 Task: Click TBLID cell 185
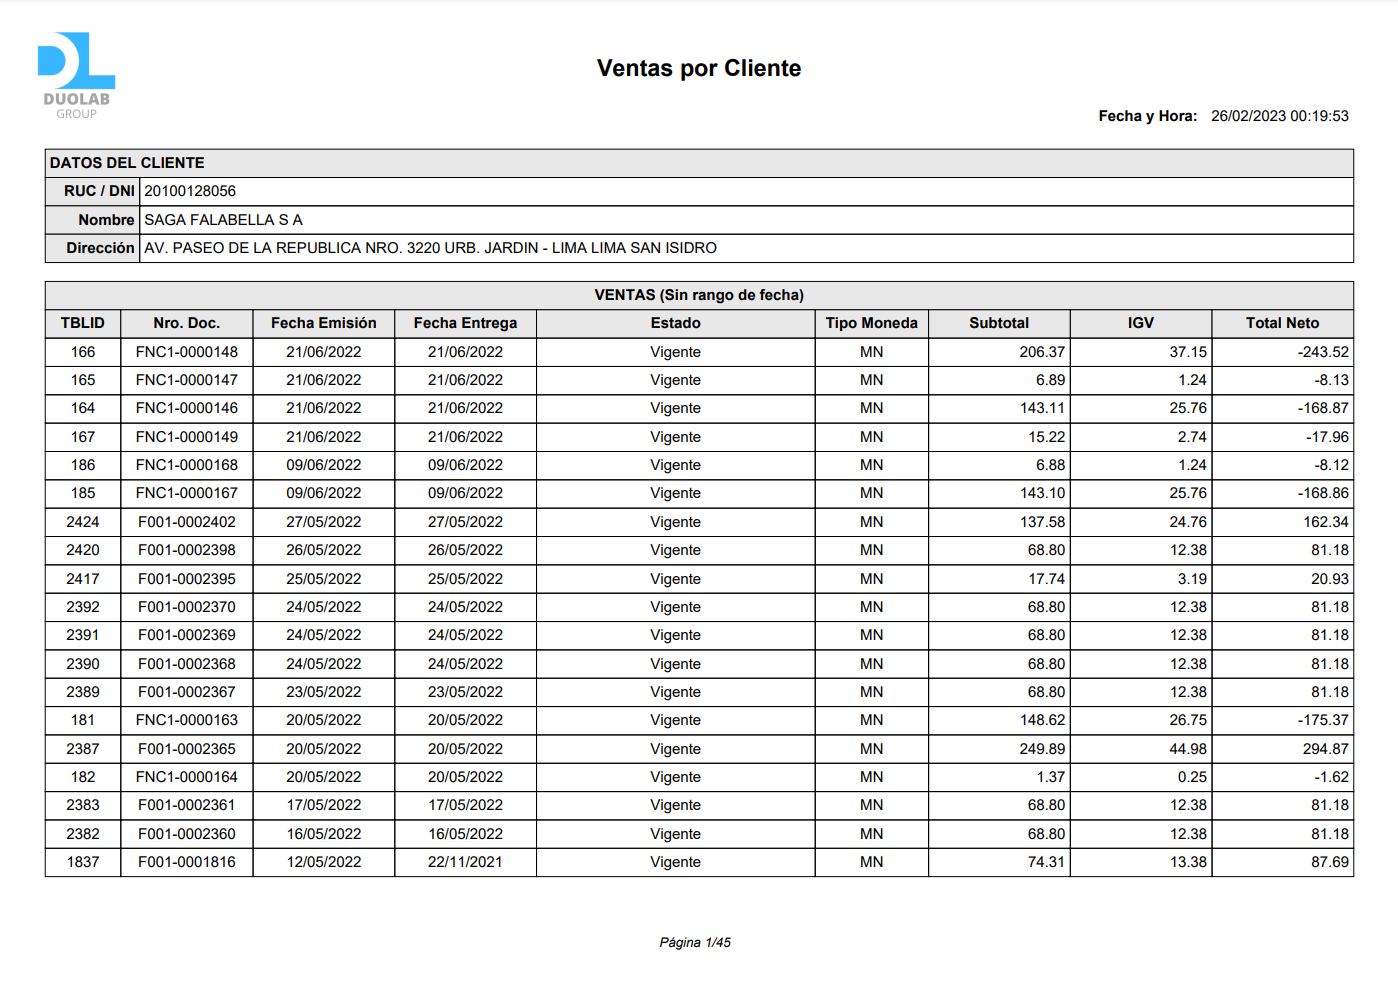pyautogui.click(x=83, y=493)
